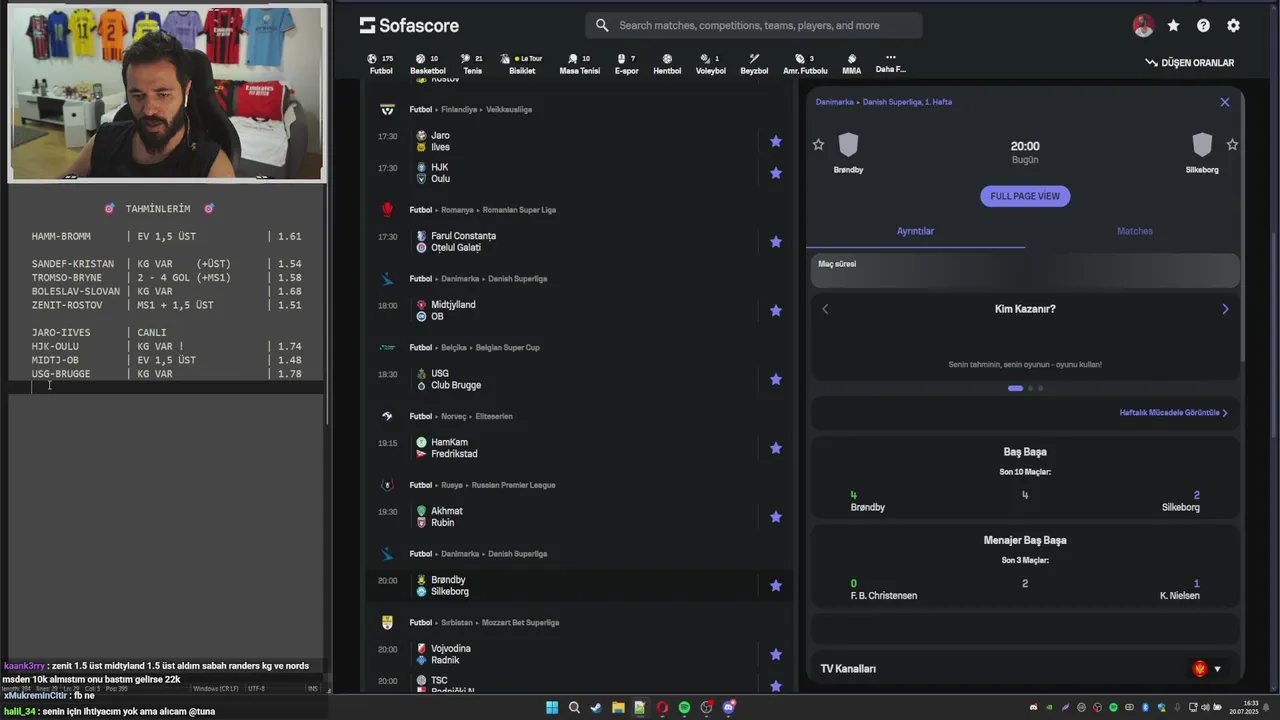Image resolution: width=1280 pixels, height=720 pixels.
Task: Open the Tenis sport category
Action: pyautogui.click(x=472, y=64)
